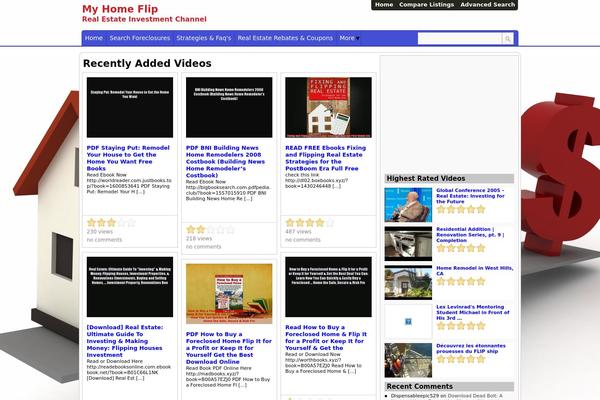Open the Staying Put Remodel video thumbnail
Image resolution: width=600 pixels, height=400 pixels.
[130, 107]
